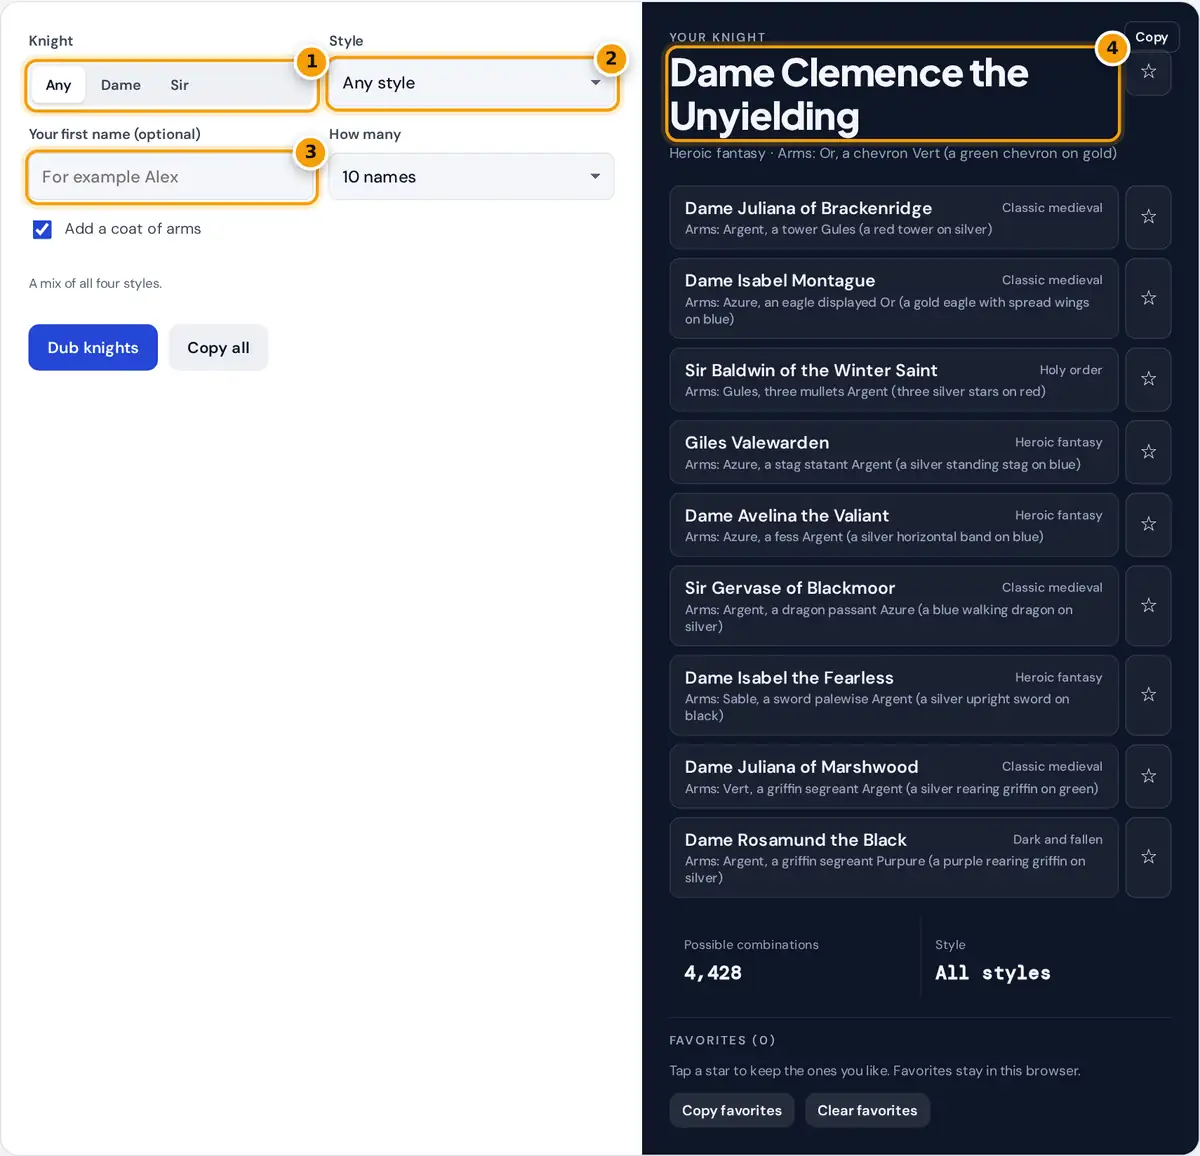Select the Dame Isabel Montague name
1200x1156 pixels.
coord(780,281)
